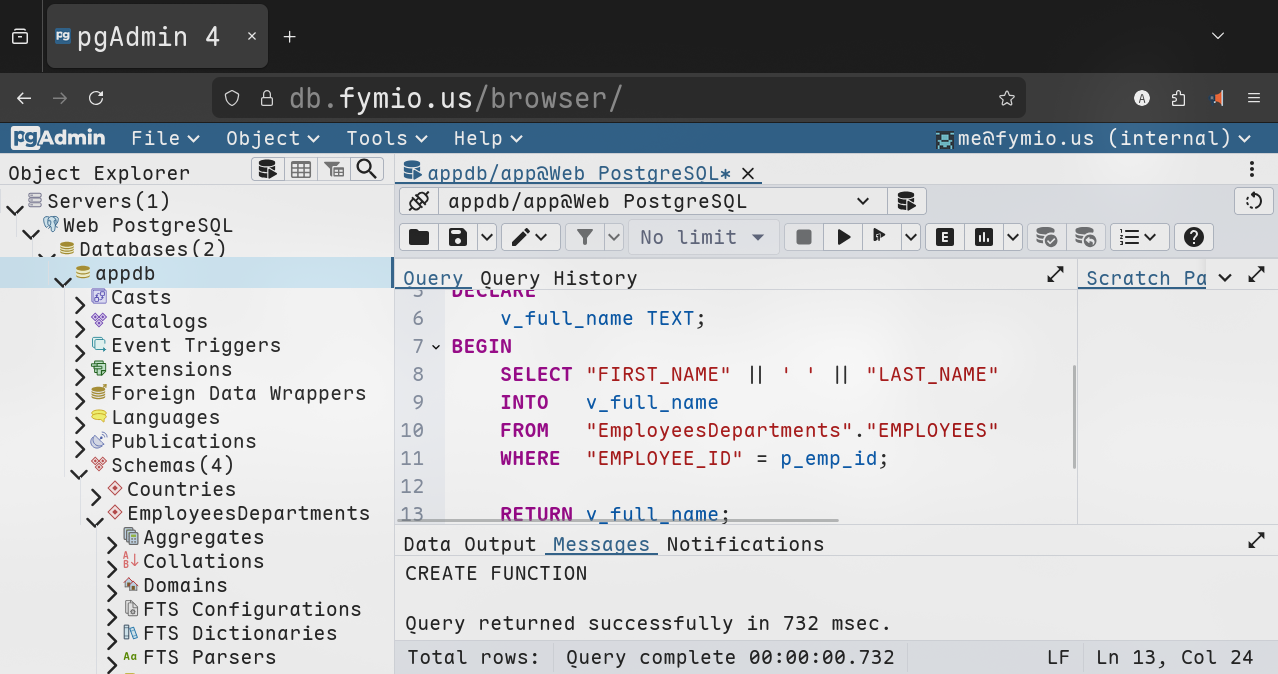
Task: Collapse the Schemas(4) tree node
Action: pos(80,471)
